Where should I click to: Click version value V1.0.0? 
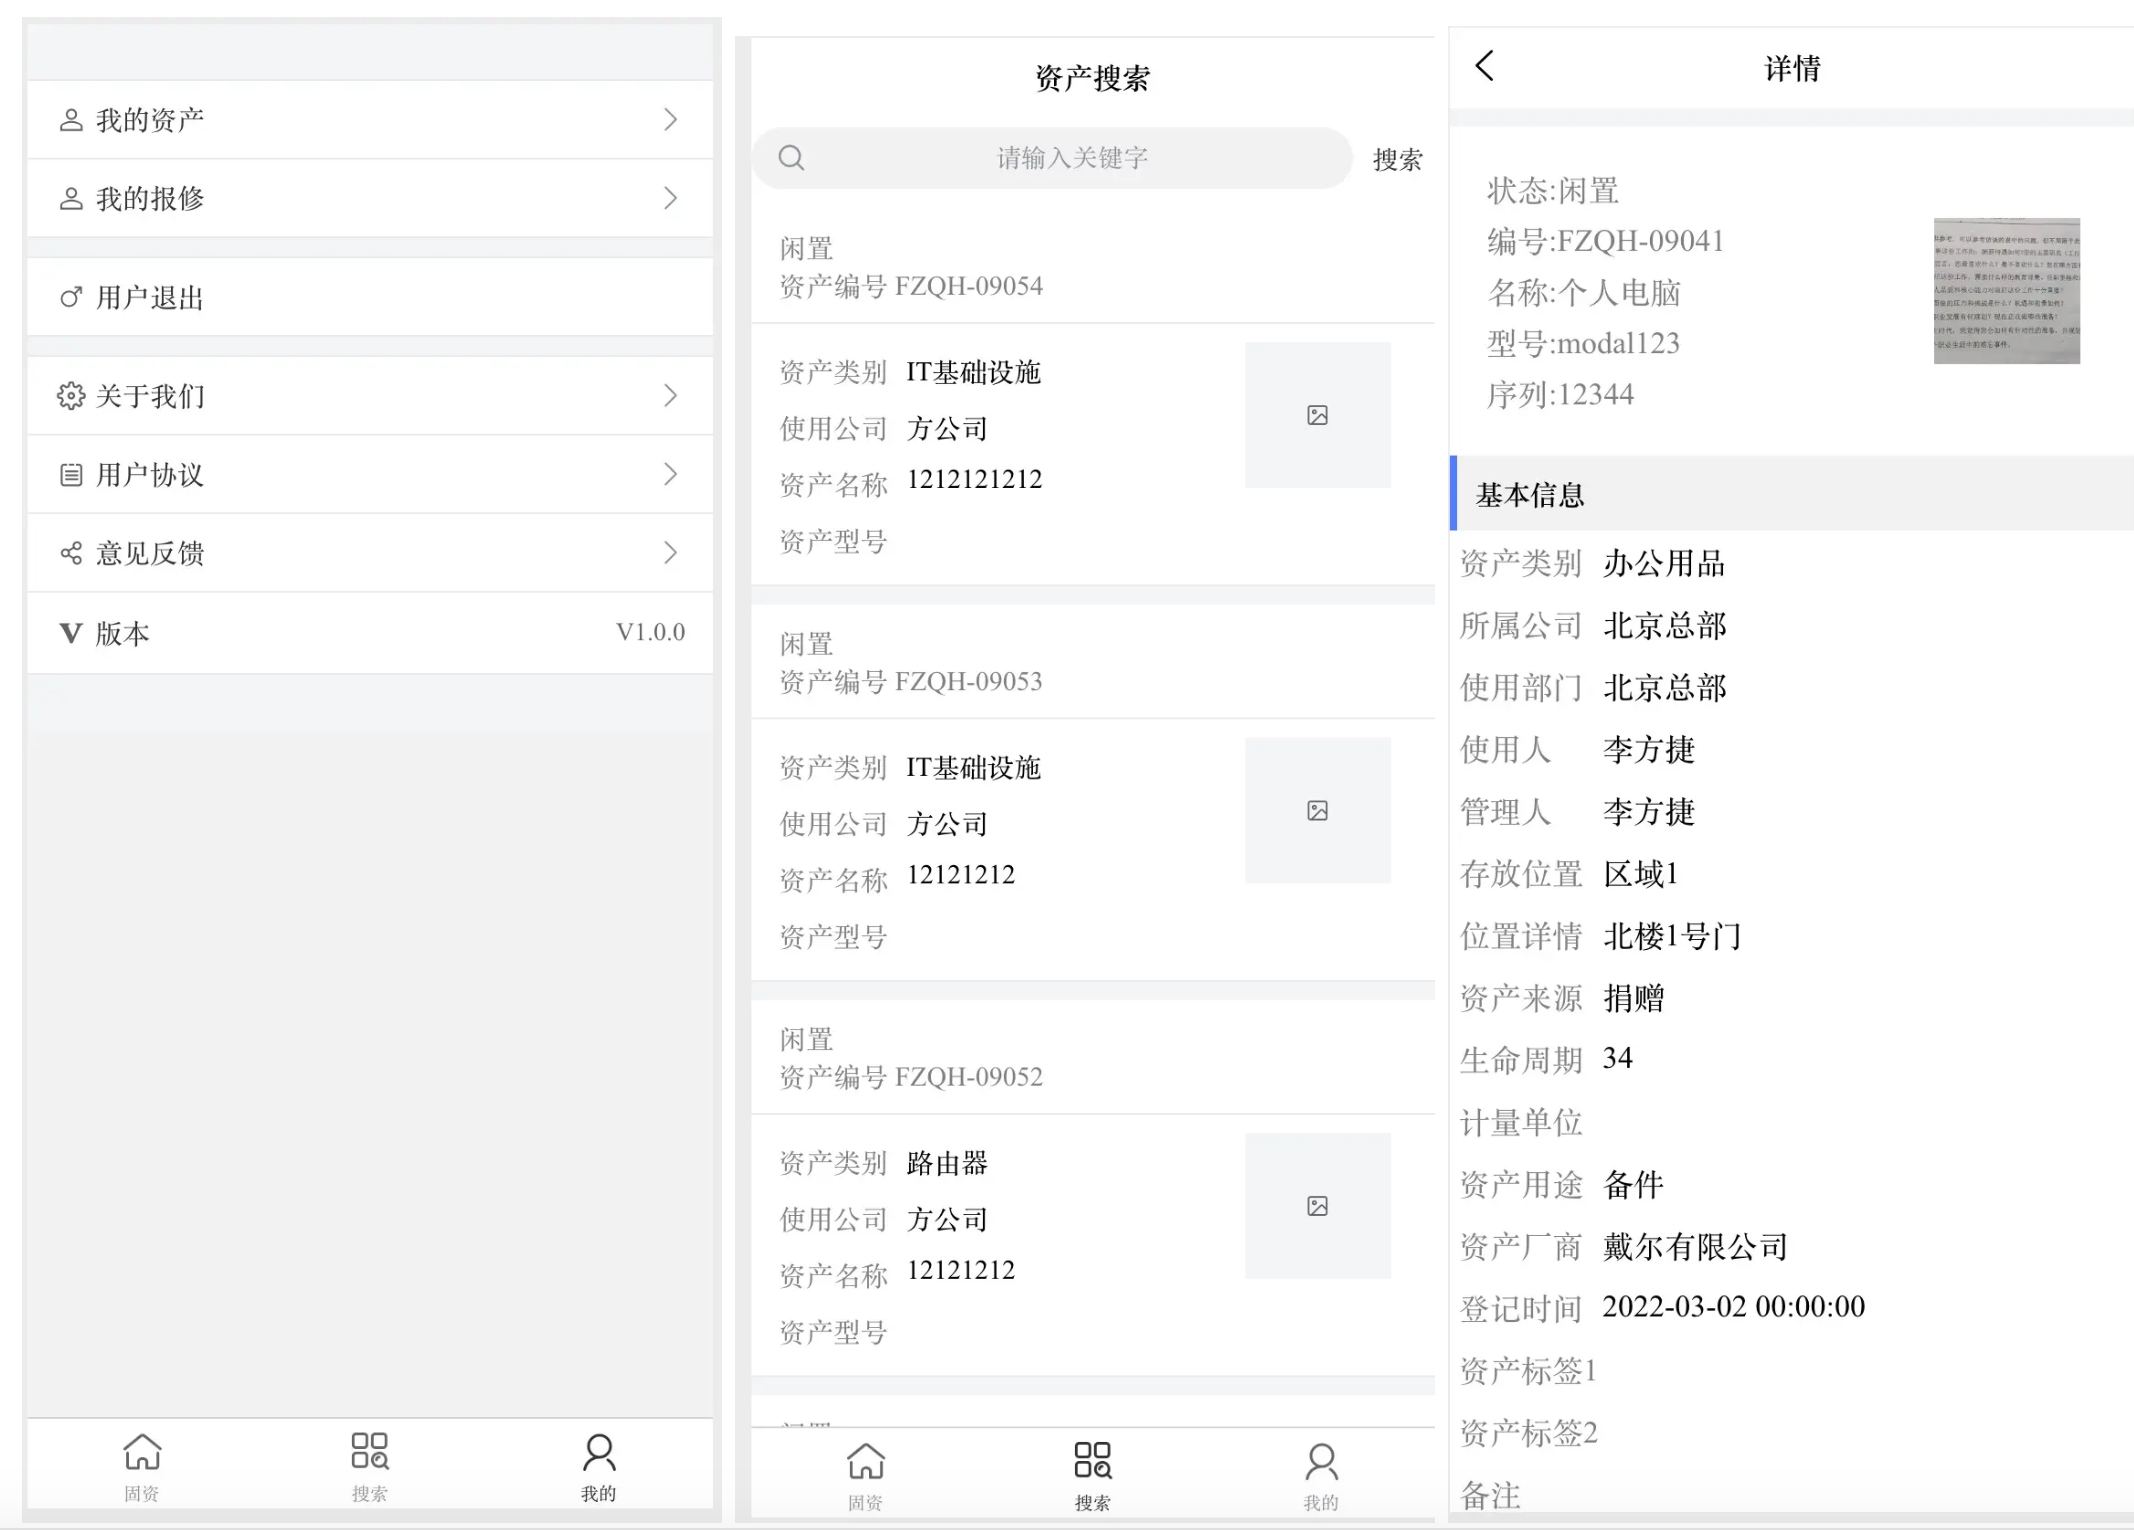pyautogui.click(x=650, y=632)
